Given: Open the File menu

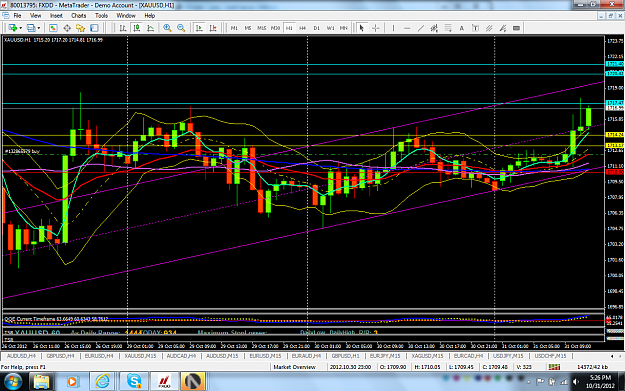Looking at the screenshot, I should pyautogui.click(x=17, y=16).
